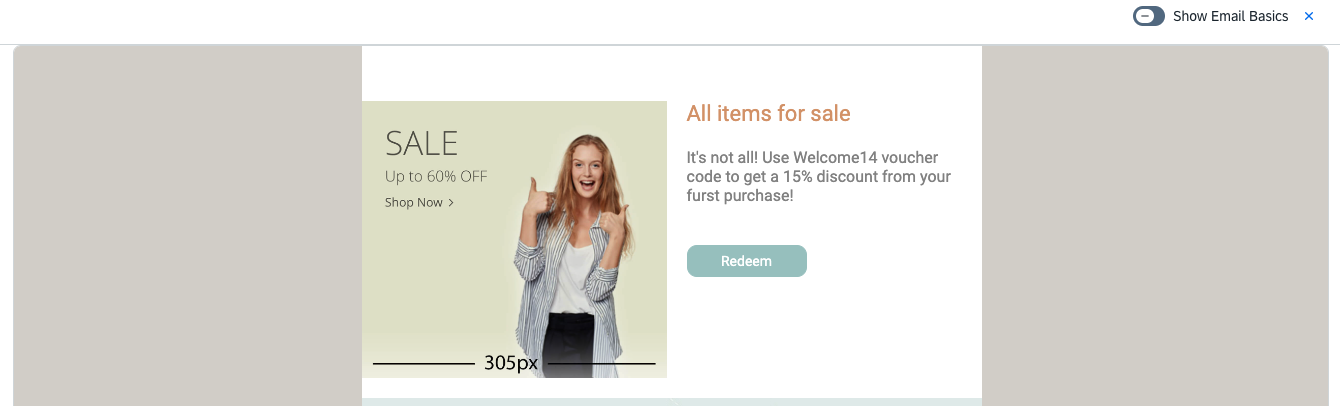The height and width of the screenshot is (406, 1340).
Task: Click the Up to 60% OFF text
Action: click(436, 177)
